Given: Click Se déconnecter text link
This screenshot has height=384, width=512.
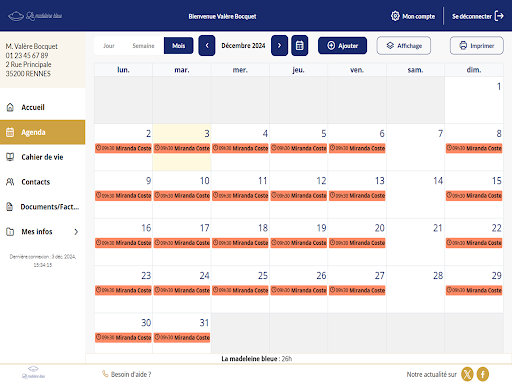Looking at the screenshot, I should tap(472, 16).
